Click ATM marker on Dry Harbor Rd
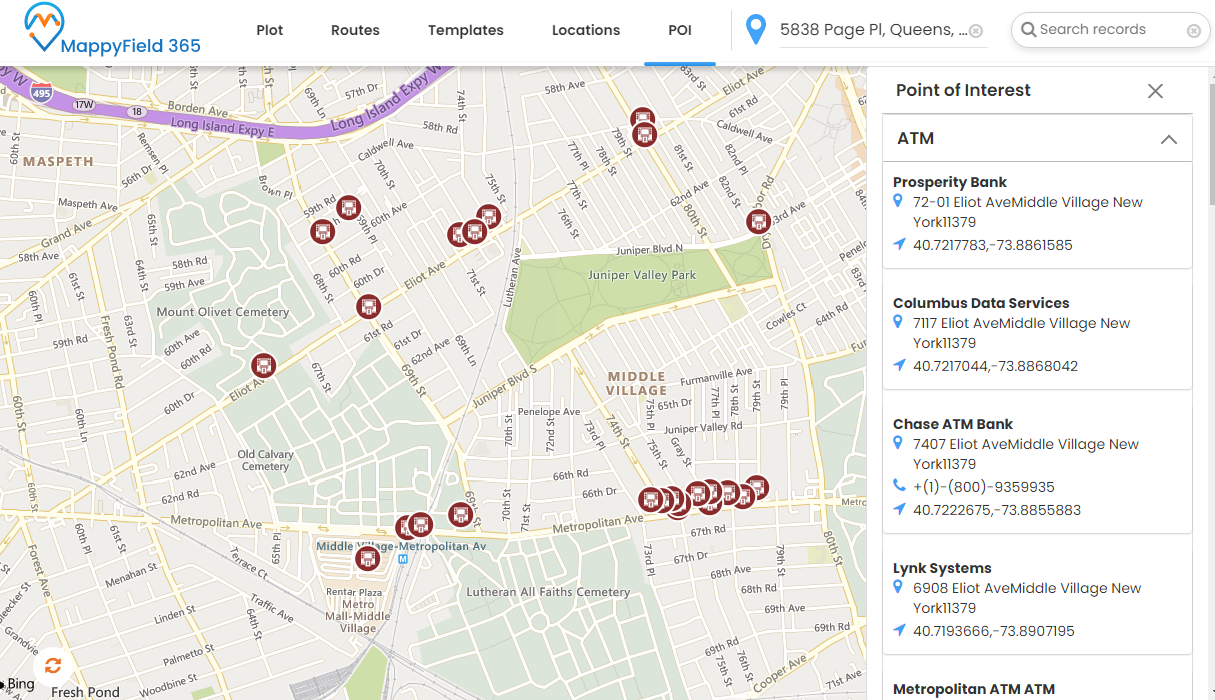The width and height of the screenshot is (1215, 700). 759,222
